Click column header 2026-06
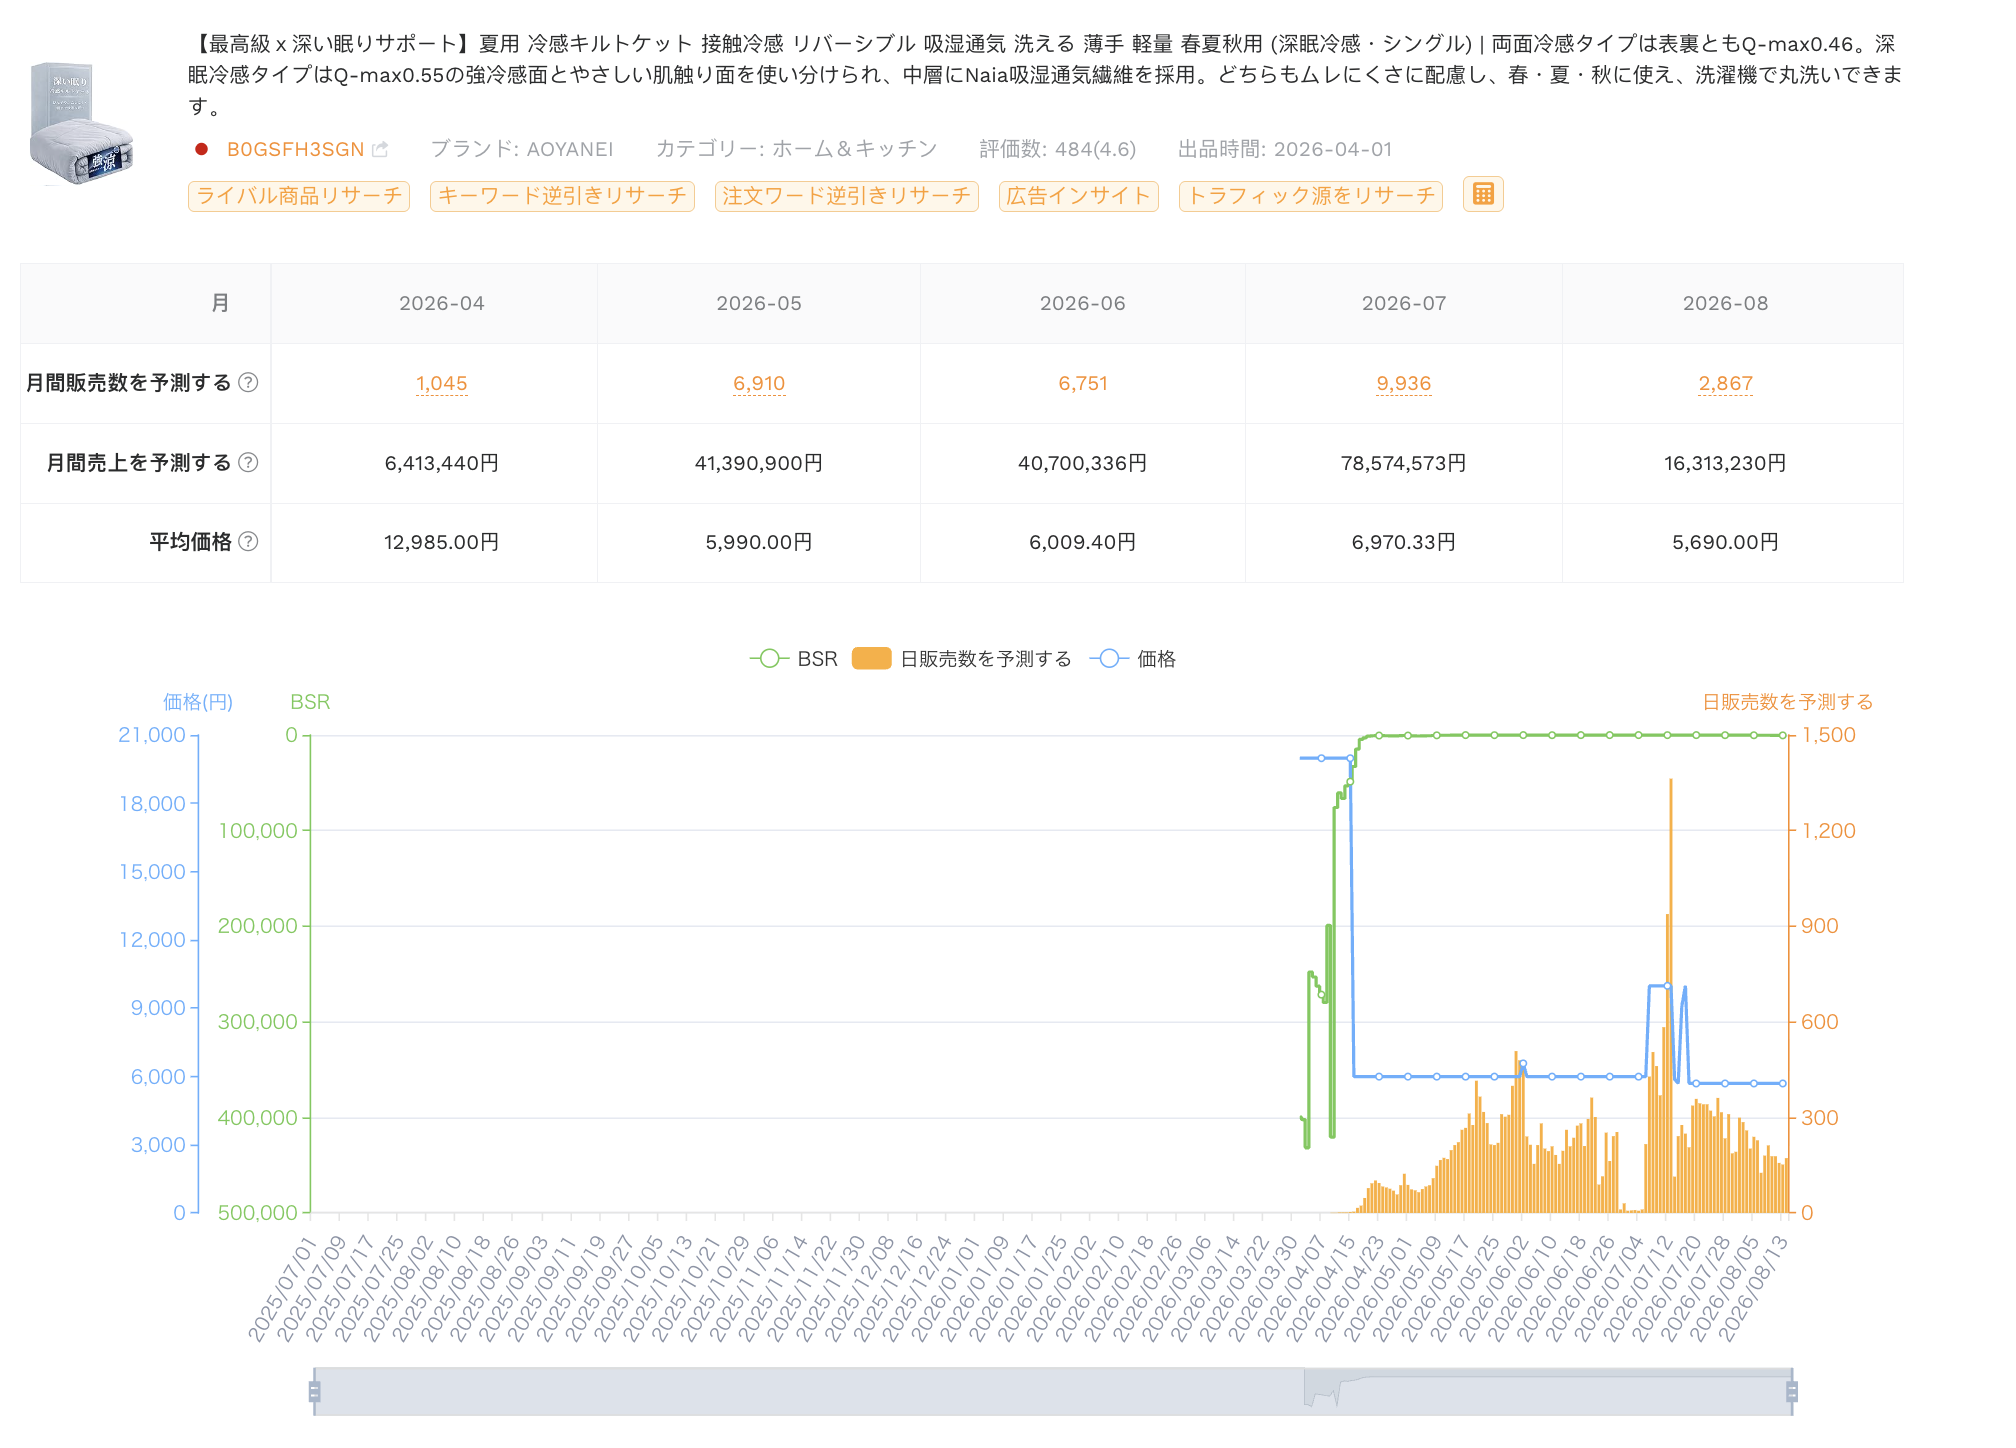The height and width of the screenshot is (1448, 2016). point(1083,303)
